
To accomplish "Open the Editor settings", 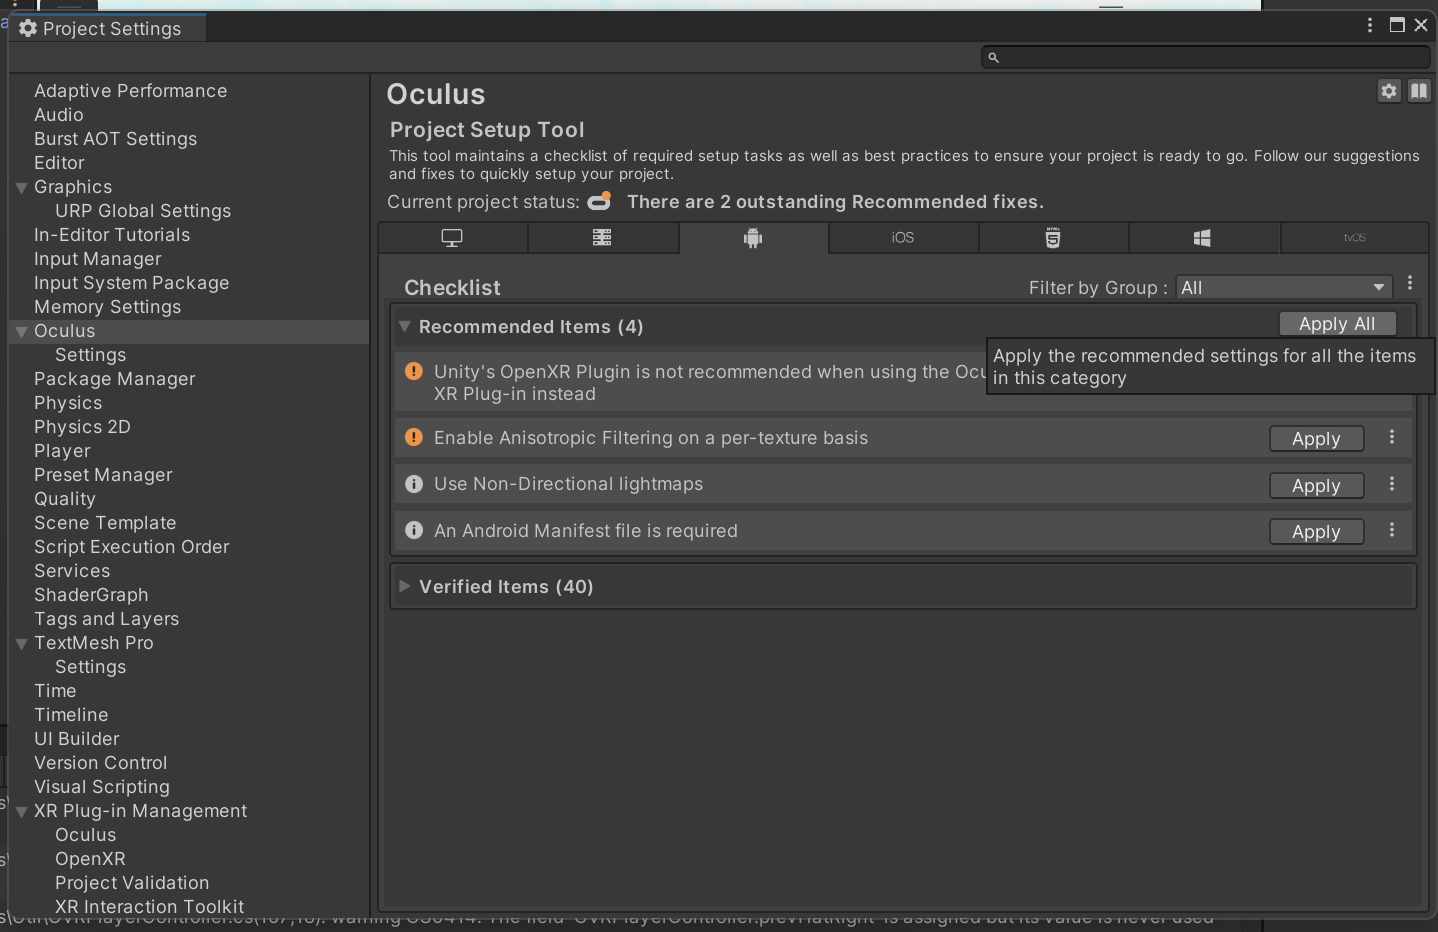I will pyautogui.click(x=59, y=163).
